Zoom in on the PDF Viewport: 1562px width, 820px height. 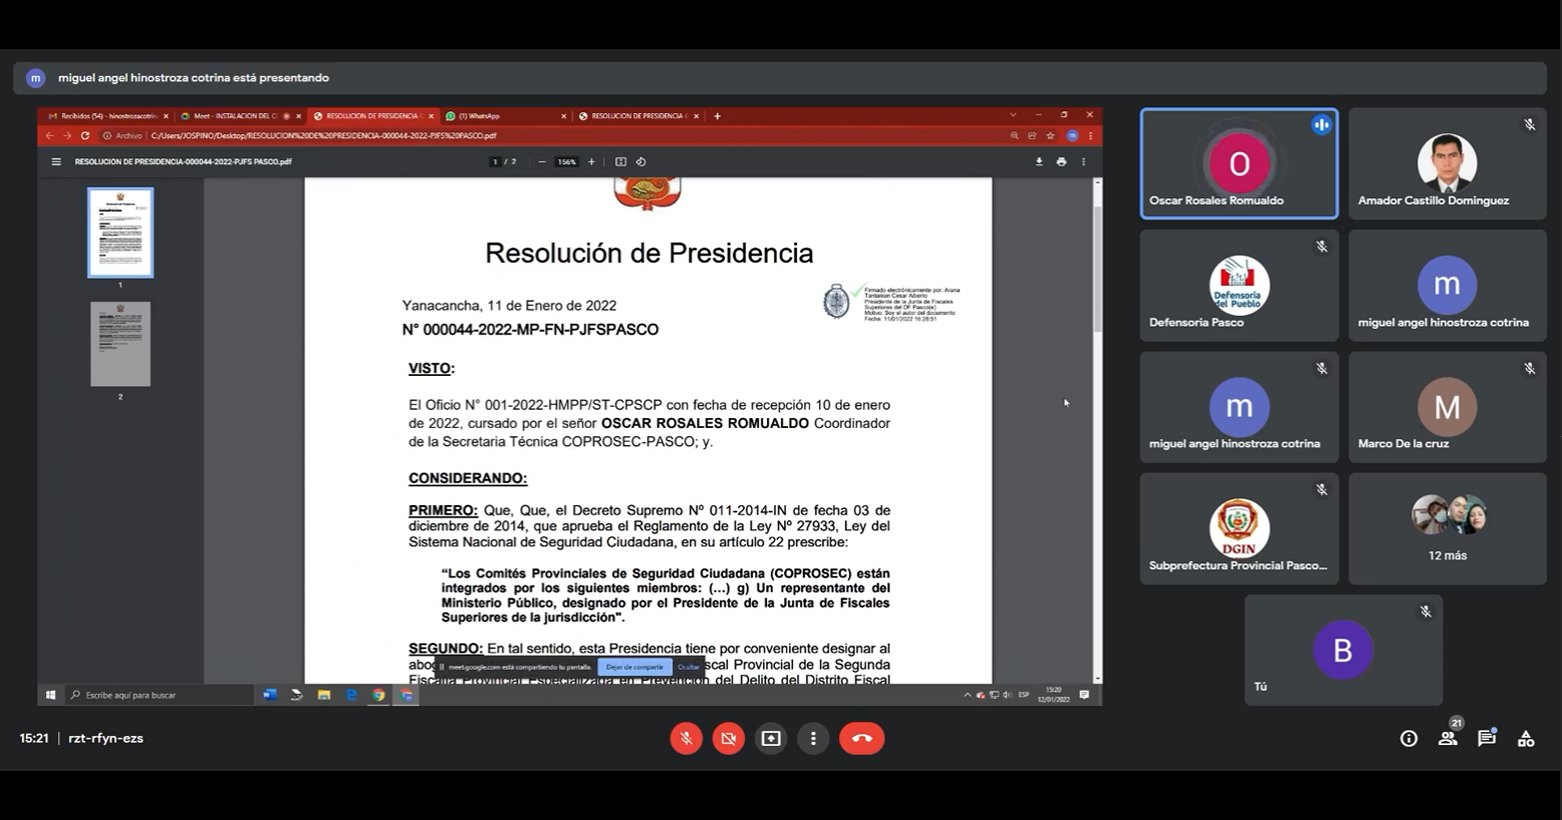pyautogui.click(x=591, y=162)
